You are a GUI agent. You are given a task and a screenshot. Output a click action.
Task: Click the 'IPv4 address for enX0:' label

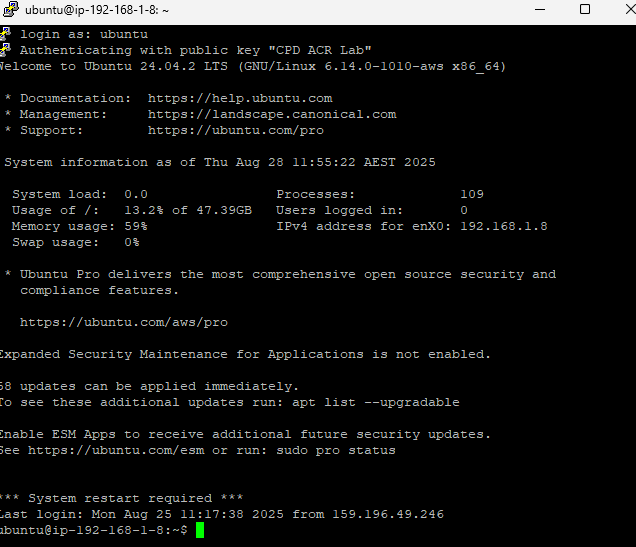(363, 226)
